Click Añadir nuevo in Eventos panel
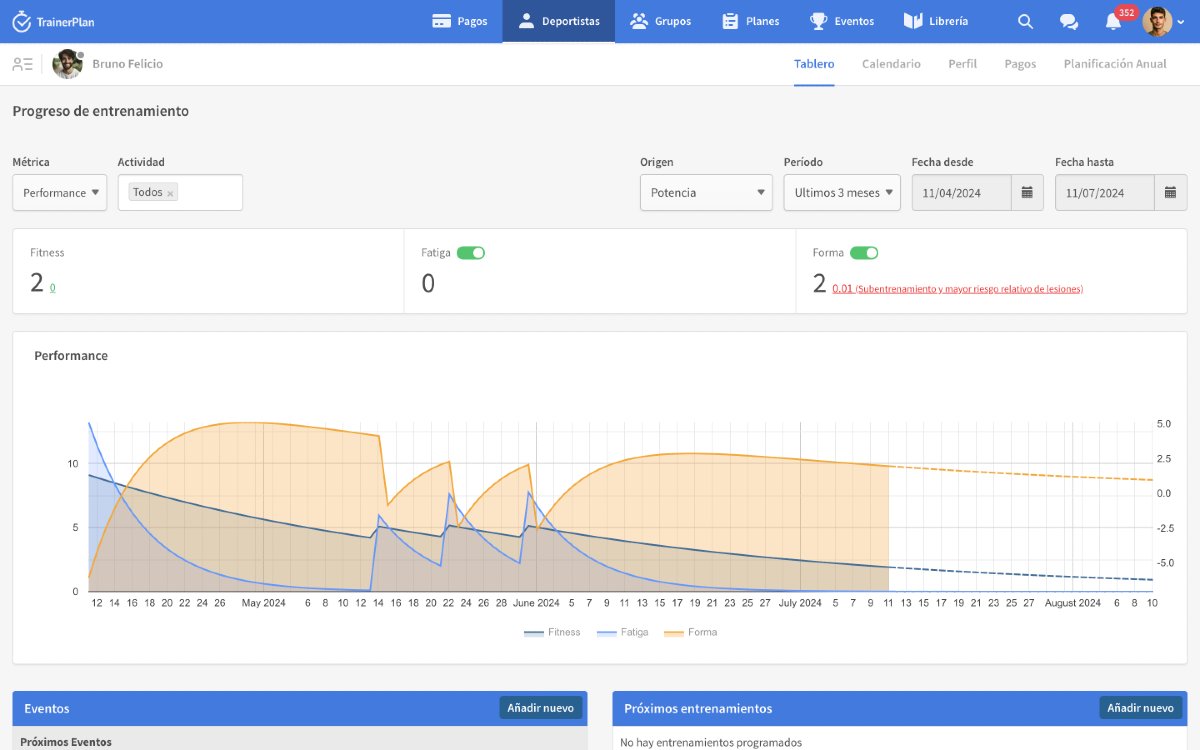The height and width of the screenshot is (750, 1200). tap(540, 708)
